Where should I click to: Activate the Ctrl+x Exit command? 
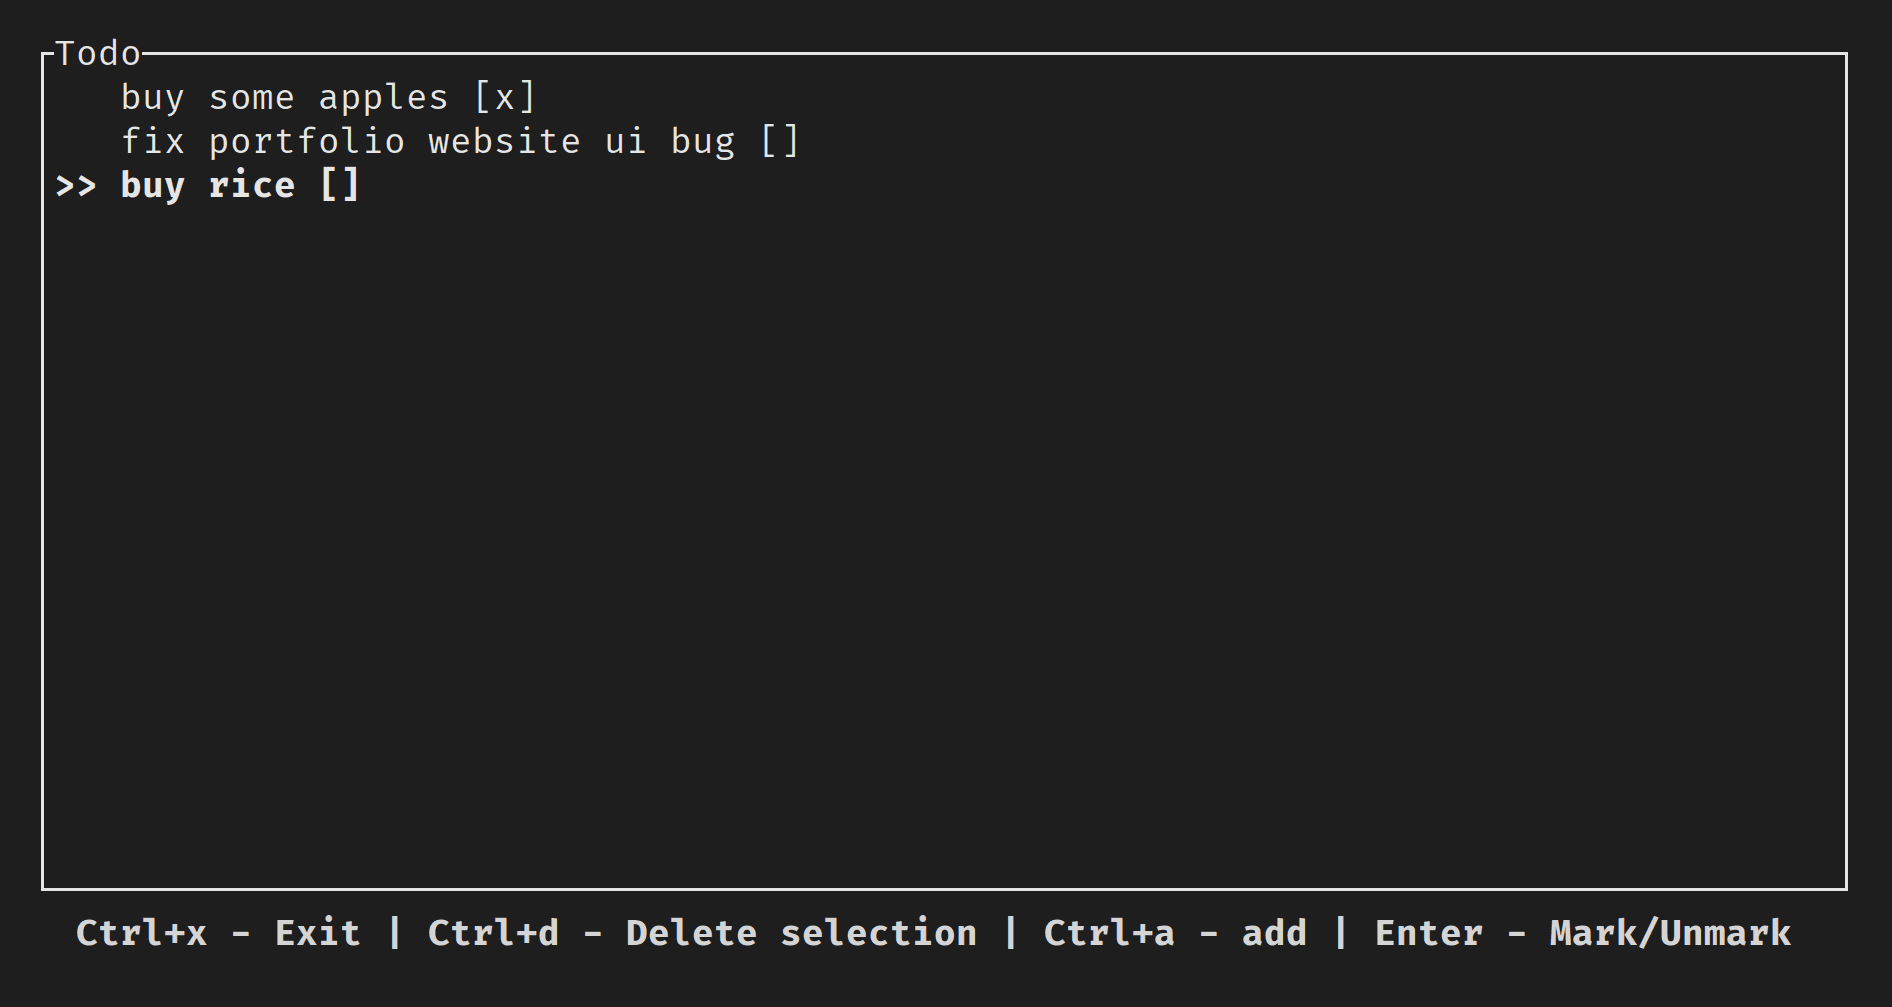tap(217, 933)
